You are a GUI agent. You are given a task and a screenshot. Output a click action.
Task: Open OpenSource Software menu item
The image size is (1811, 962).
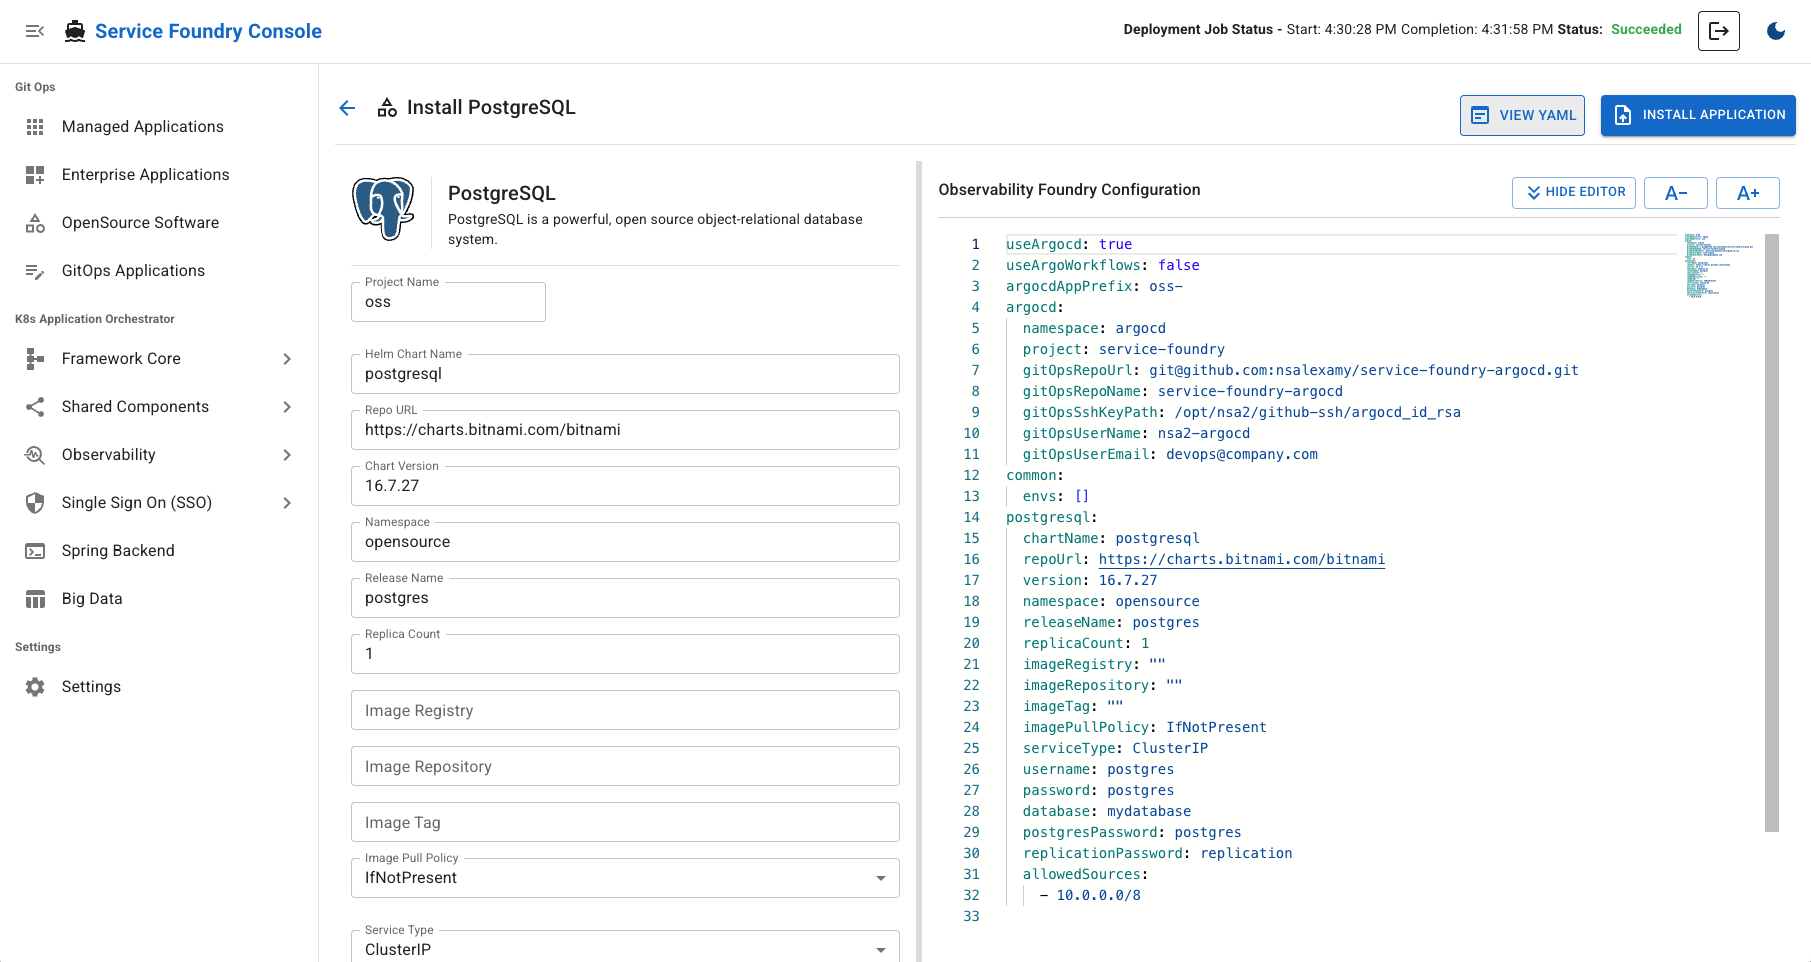159,223
